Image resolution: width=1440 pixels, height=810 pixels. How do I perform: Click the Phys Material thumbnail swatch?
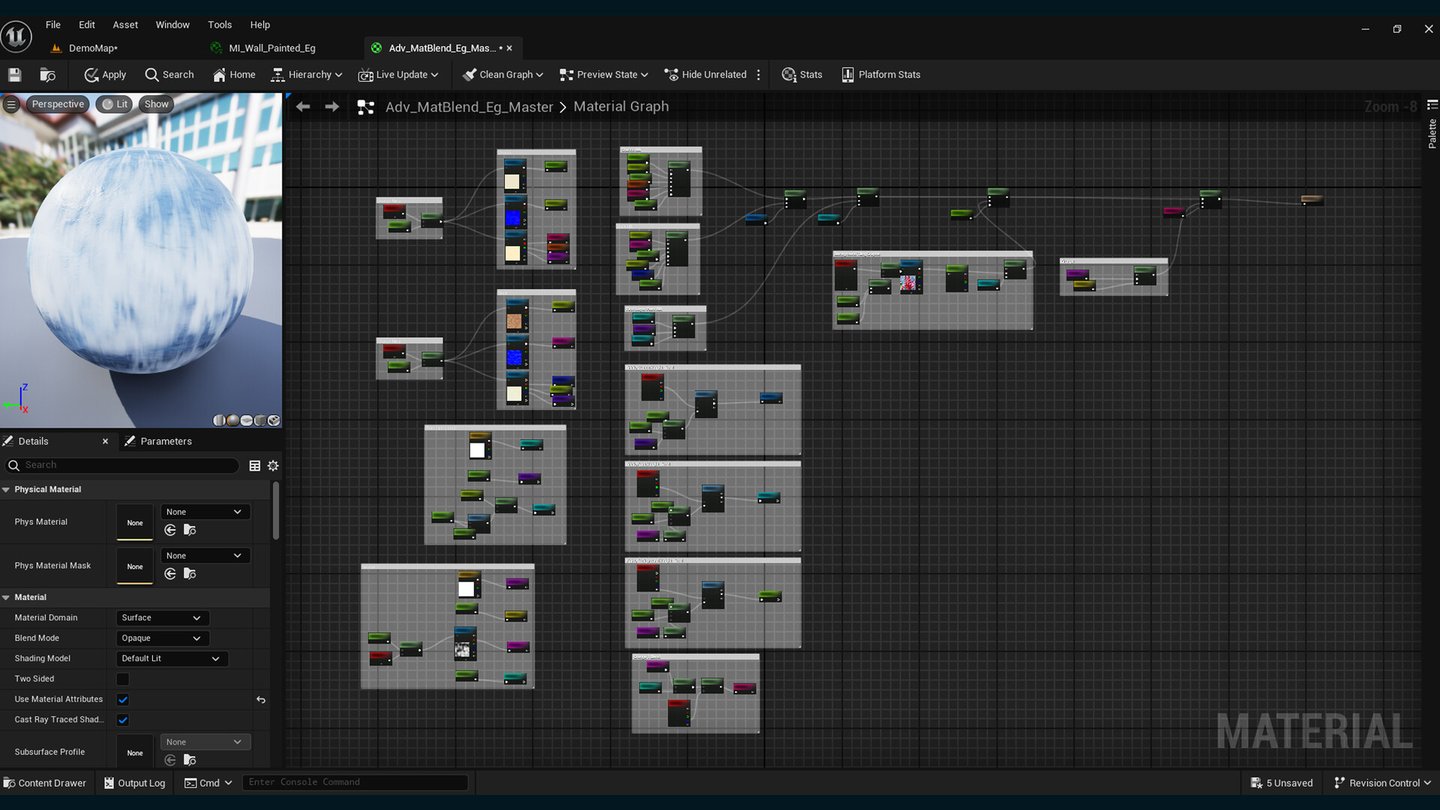click(135, 522)
